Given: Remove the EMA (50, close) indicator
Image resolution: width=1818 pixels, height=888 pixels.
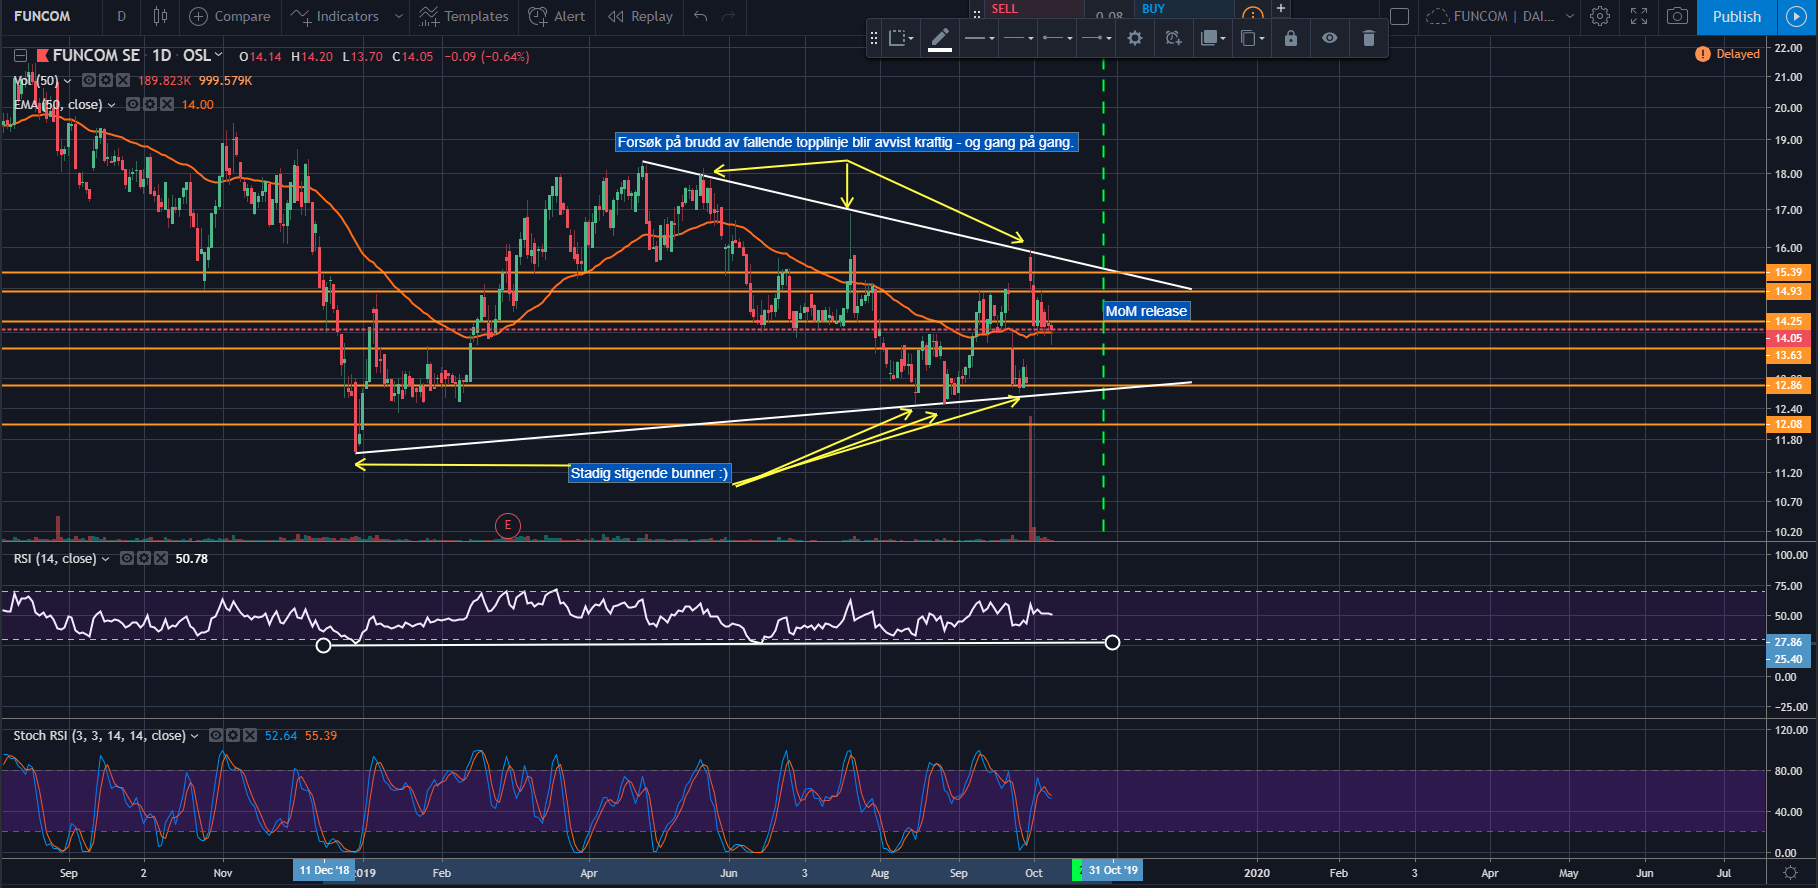Looking at the screenshot, I should click(x=167, y=104).
